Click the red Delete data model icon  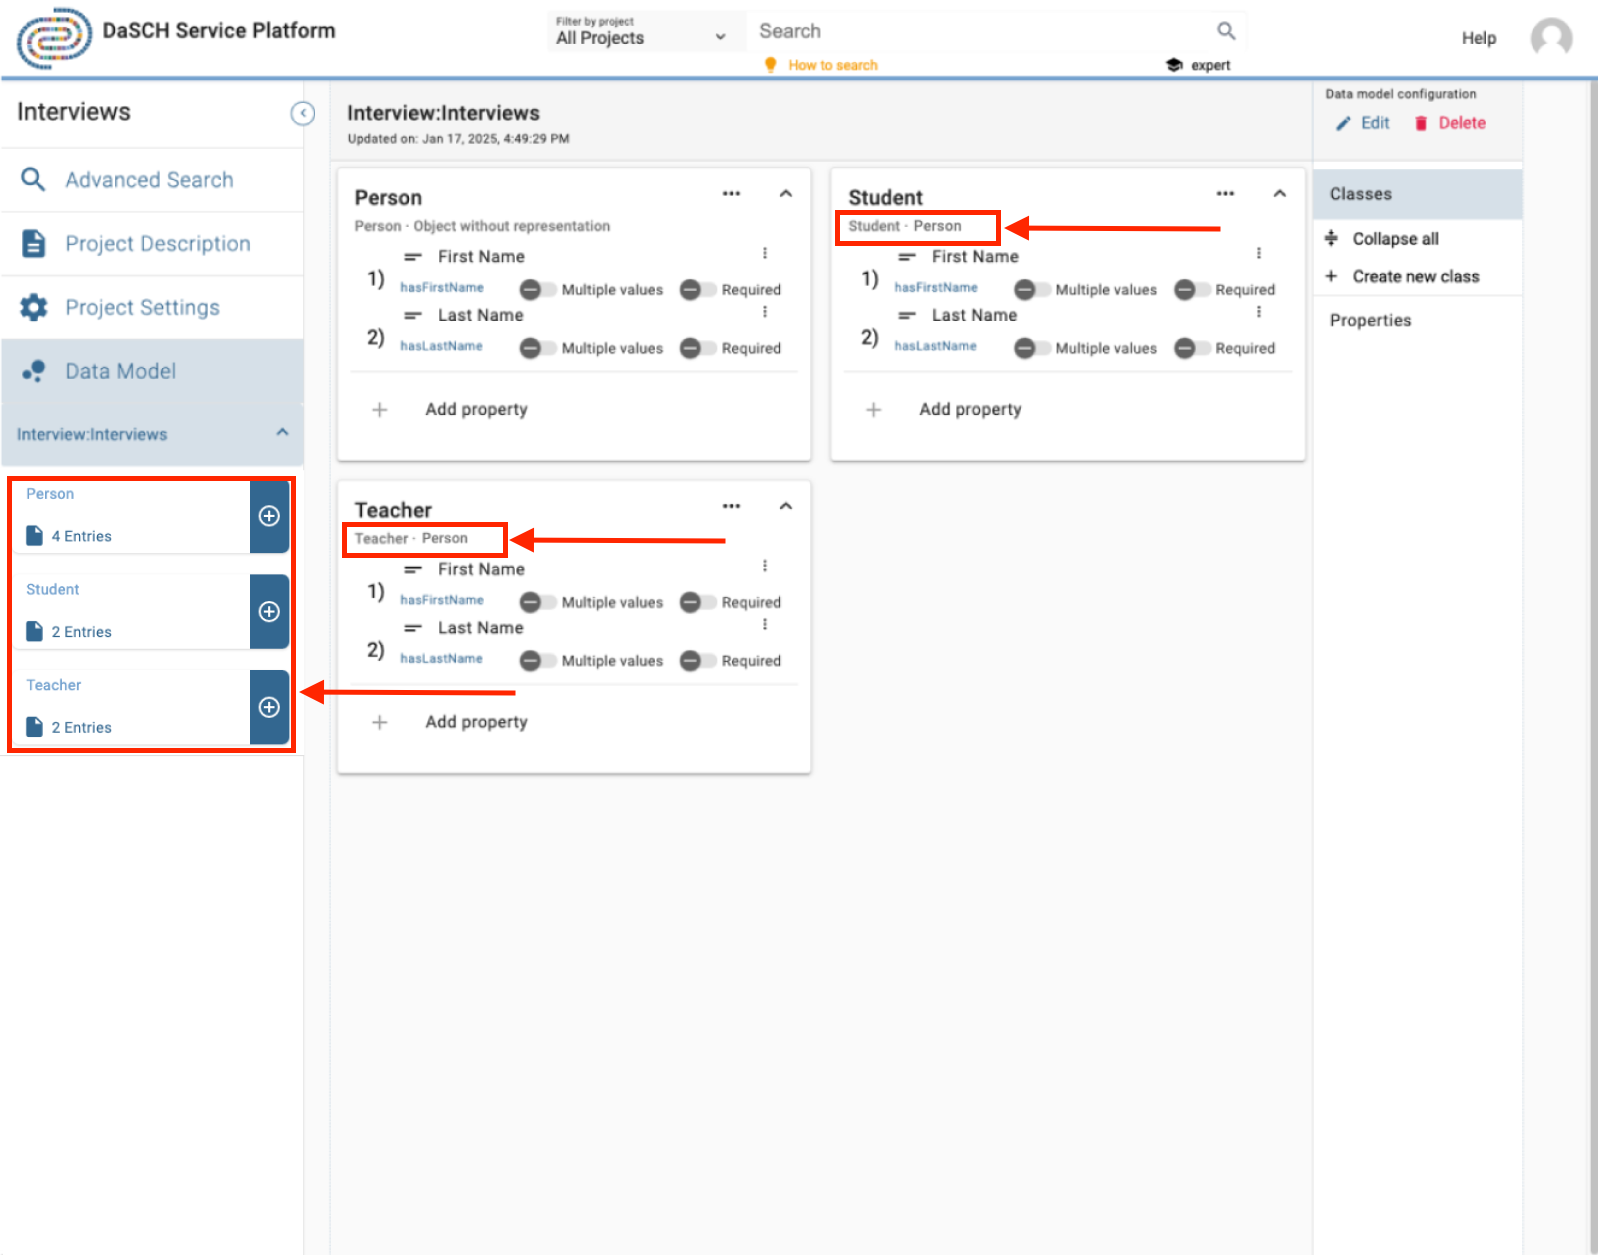1421,123
